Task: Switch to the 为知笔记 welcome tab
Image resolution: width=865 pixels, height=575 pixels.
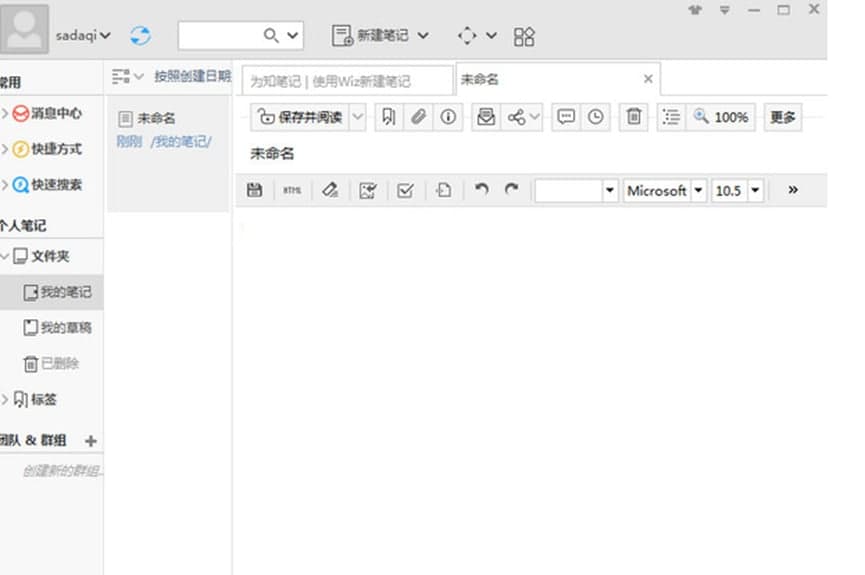Action: (345, 81)
